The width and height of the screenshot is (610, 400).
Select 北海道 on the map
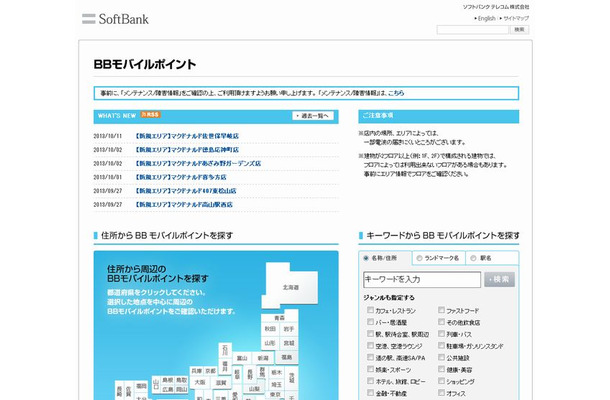(x=291, y=287)
